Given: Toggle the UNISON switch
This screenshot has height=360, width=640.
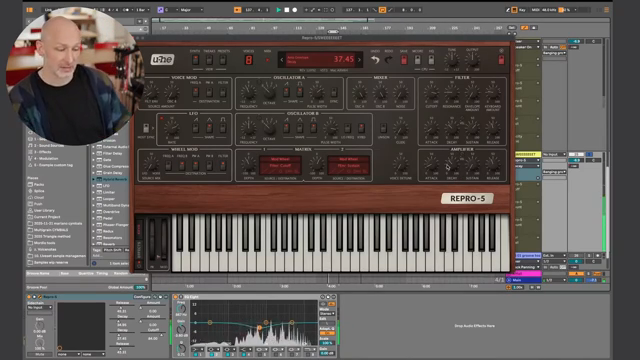Looking at the screenshot, I should [x=383, y=128].
